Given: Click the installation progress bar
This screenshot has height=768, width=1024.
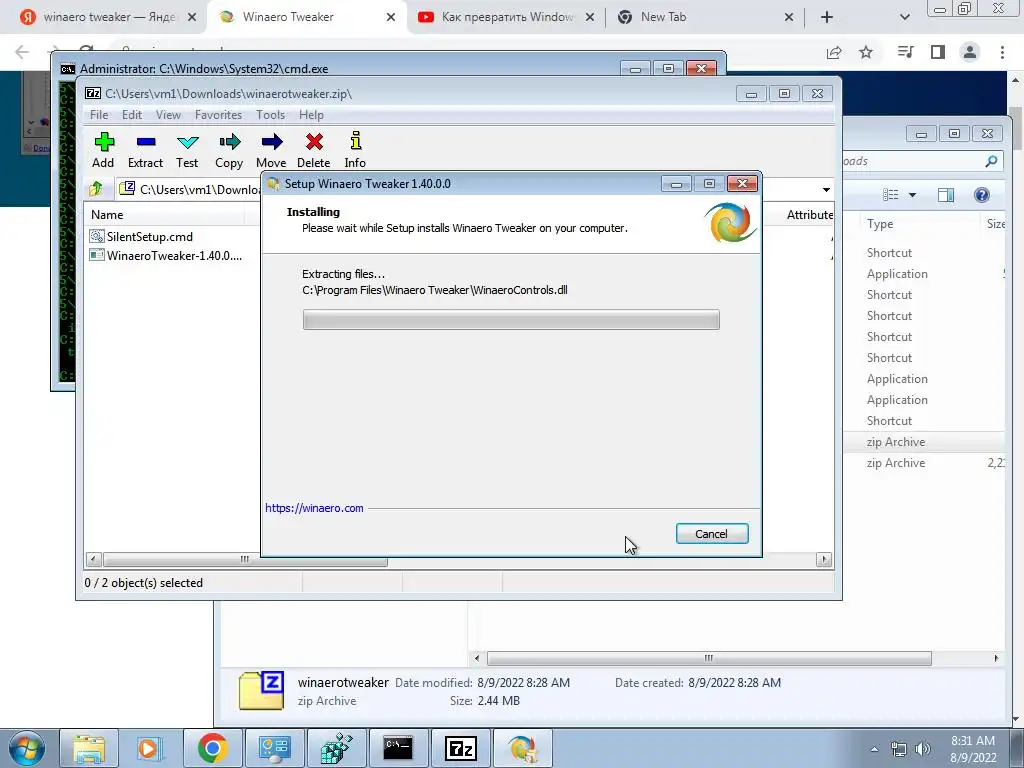Looking at the screenshot, I should [511, 319].
